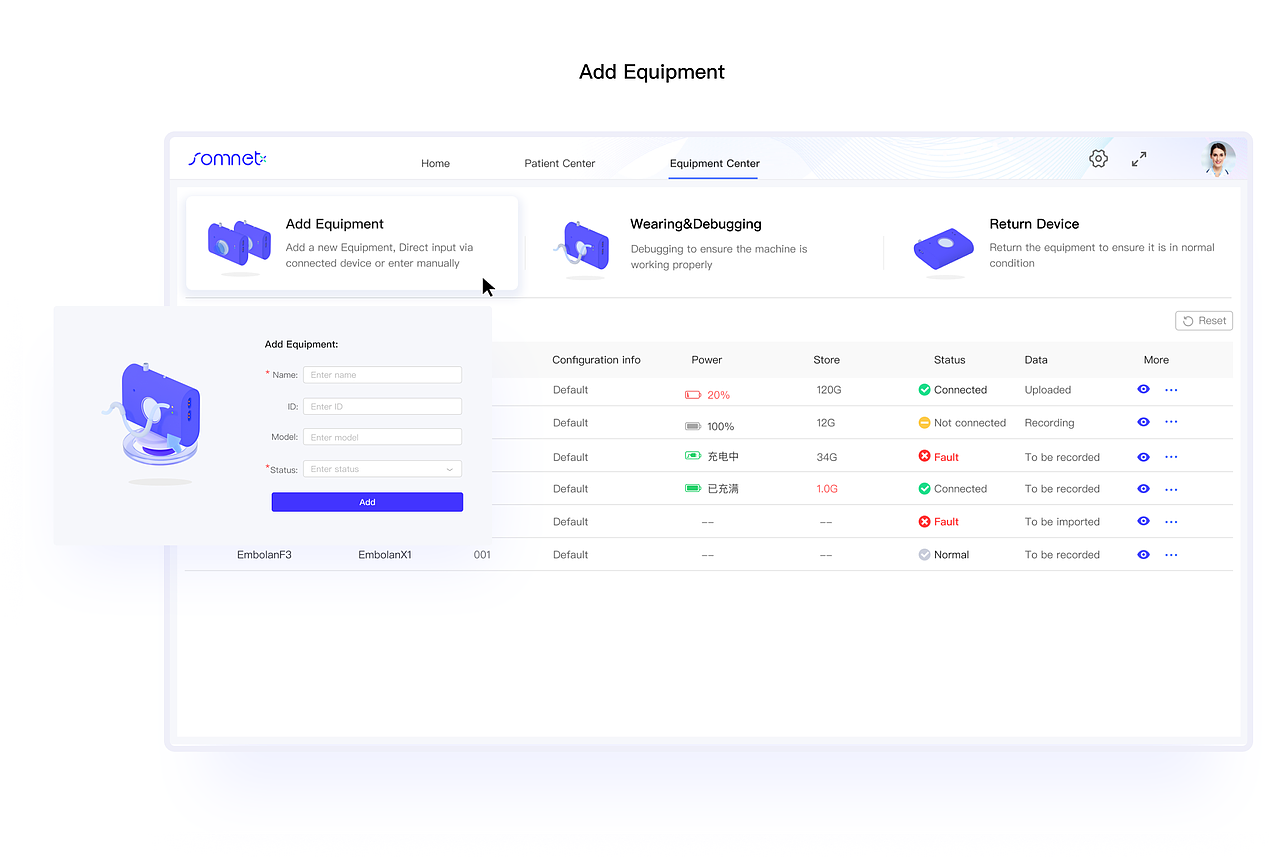Toggle fullscreen with the expand arrows icon
Screen dimensions: 1280x858
click(x=1139, y=159)
